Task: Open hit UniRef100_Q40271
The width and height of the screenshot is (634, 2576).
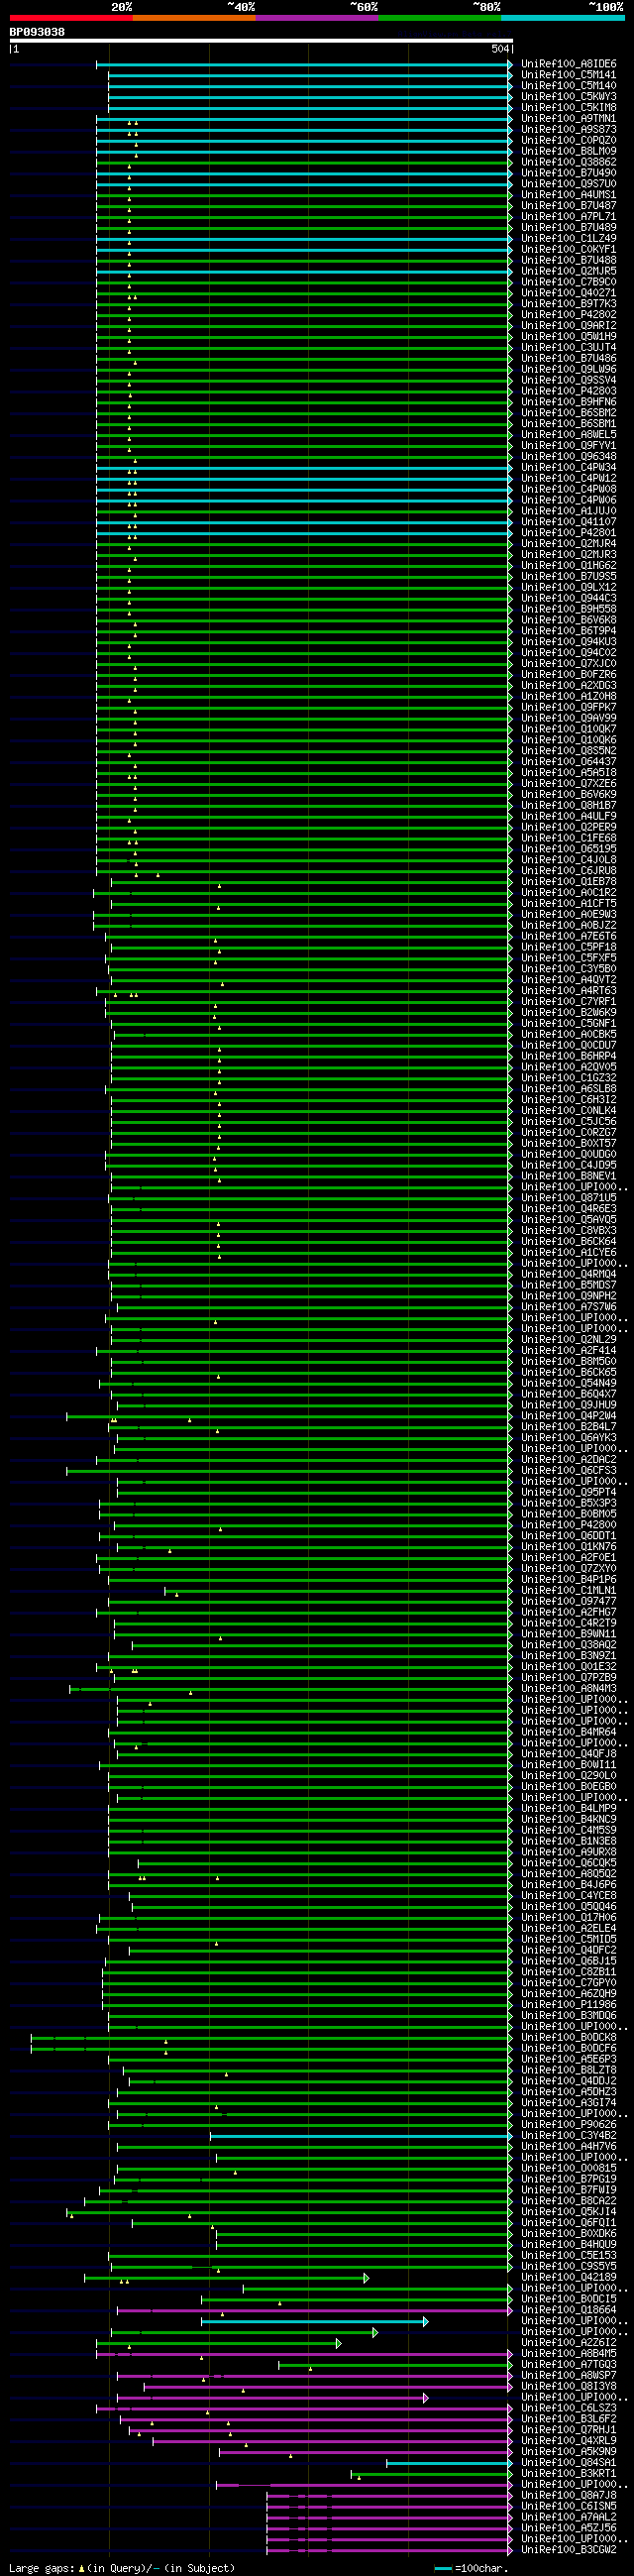Action: 569,293
